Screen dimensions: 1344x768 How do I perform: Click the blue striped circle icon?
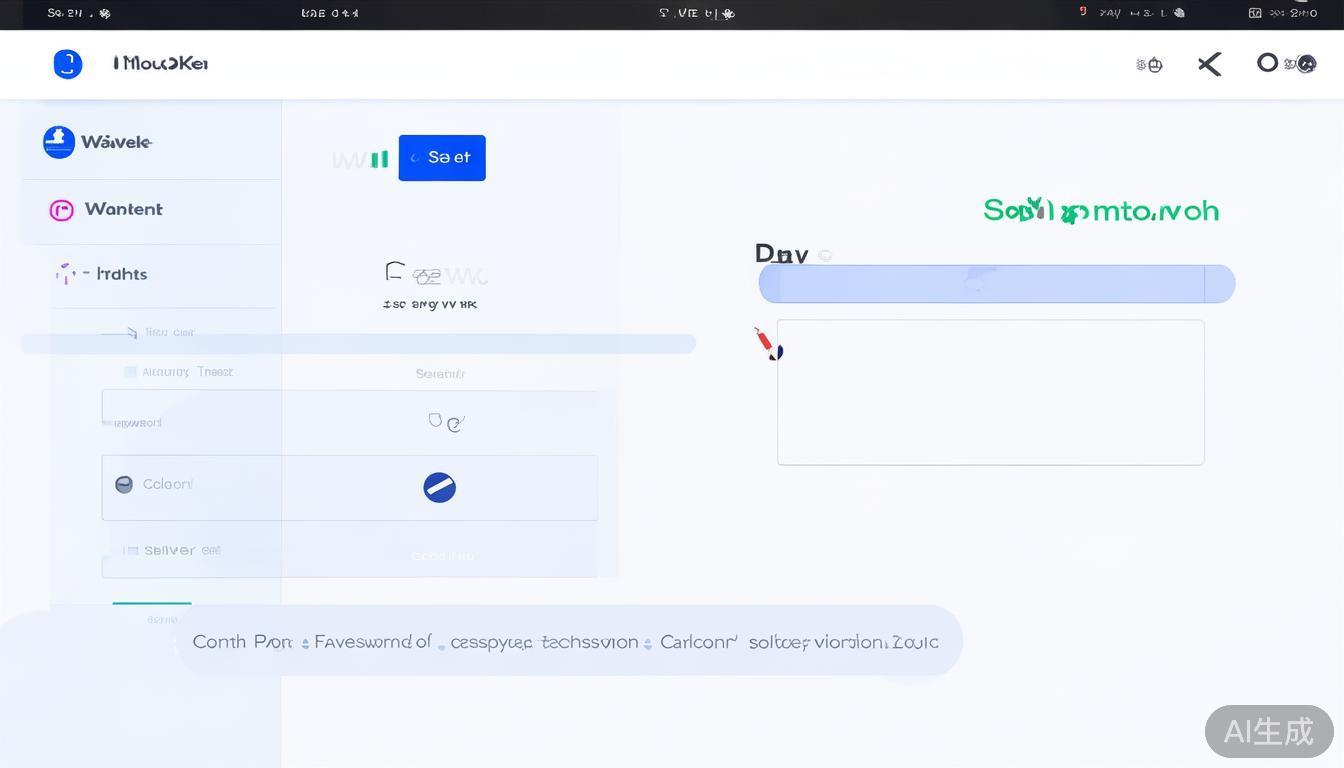[439, 487]
